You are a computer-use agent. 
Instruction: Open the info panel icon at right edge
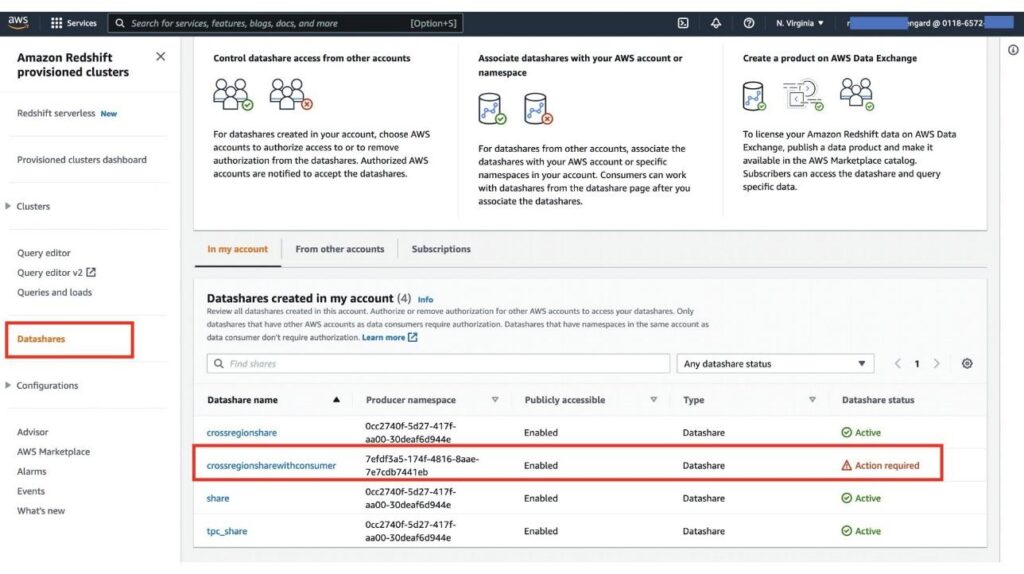(x=1013, y=50)
